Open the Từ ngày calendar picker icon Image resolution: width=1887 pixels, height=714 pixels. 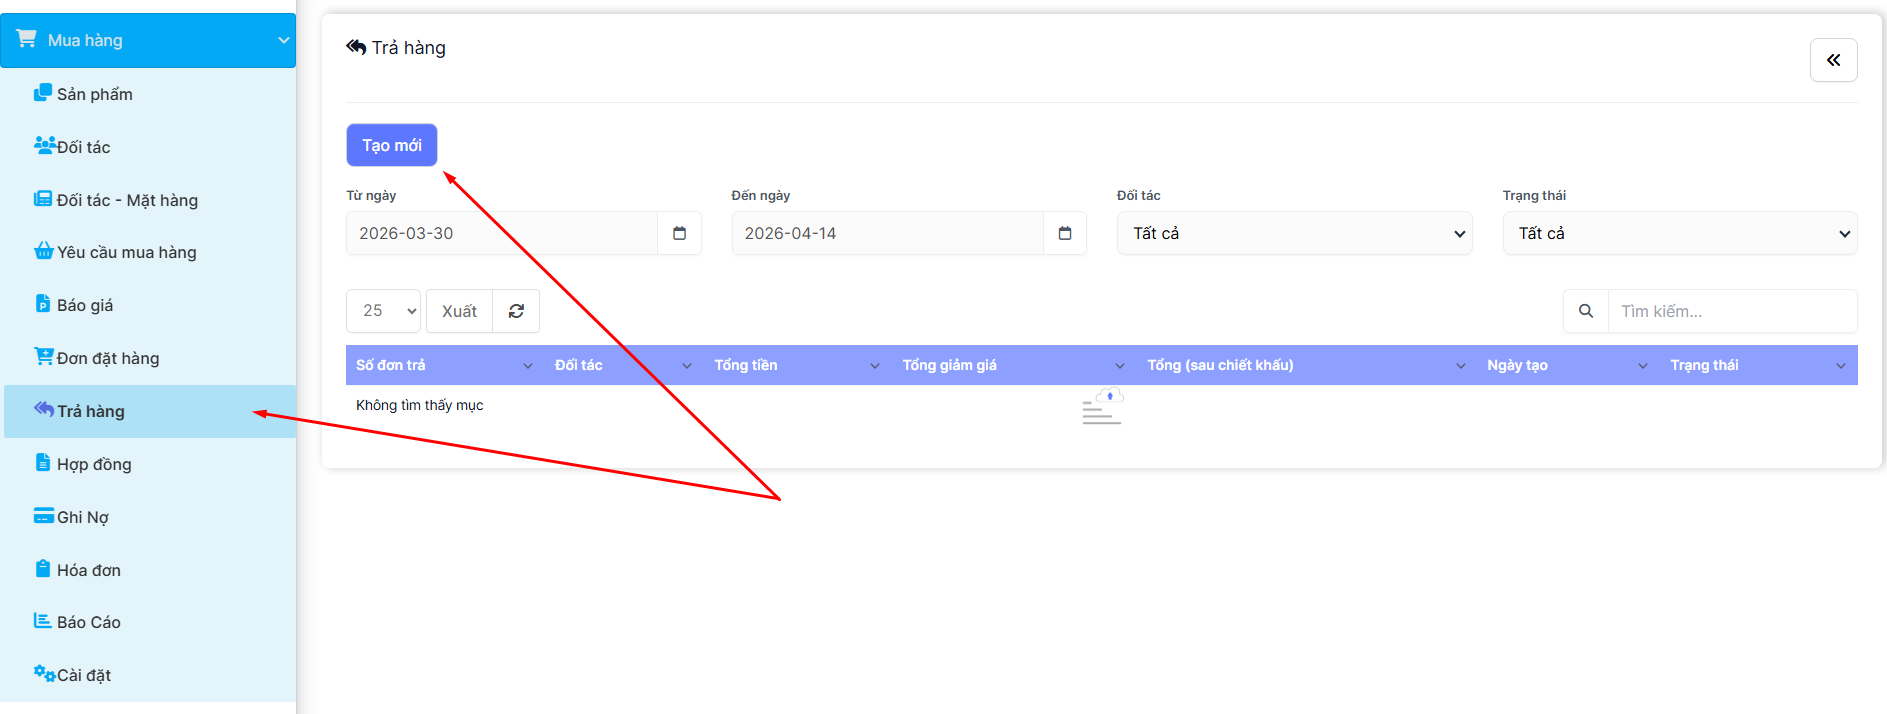click(x=679, y=233)
